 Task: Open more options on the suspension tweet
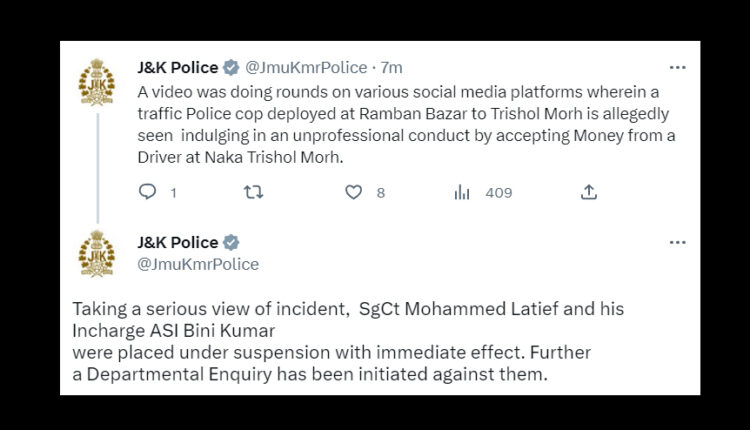point(677,243)
